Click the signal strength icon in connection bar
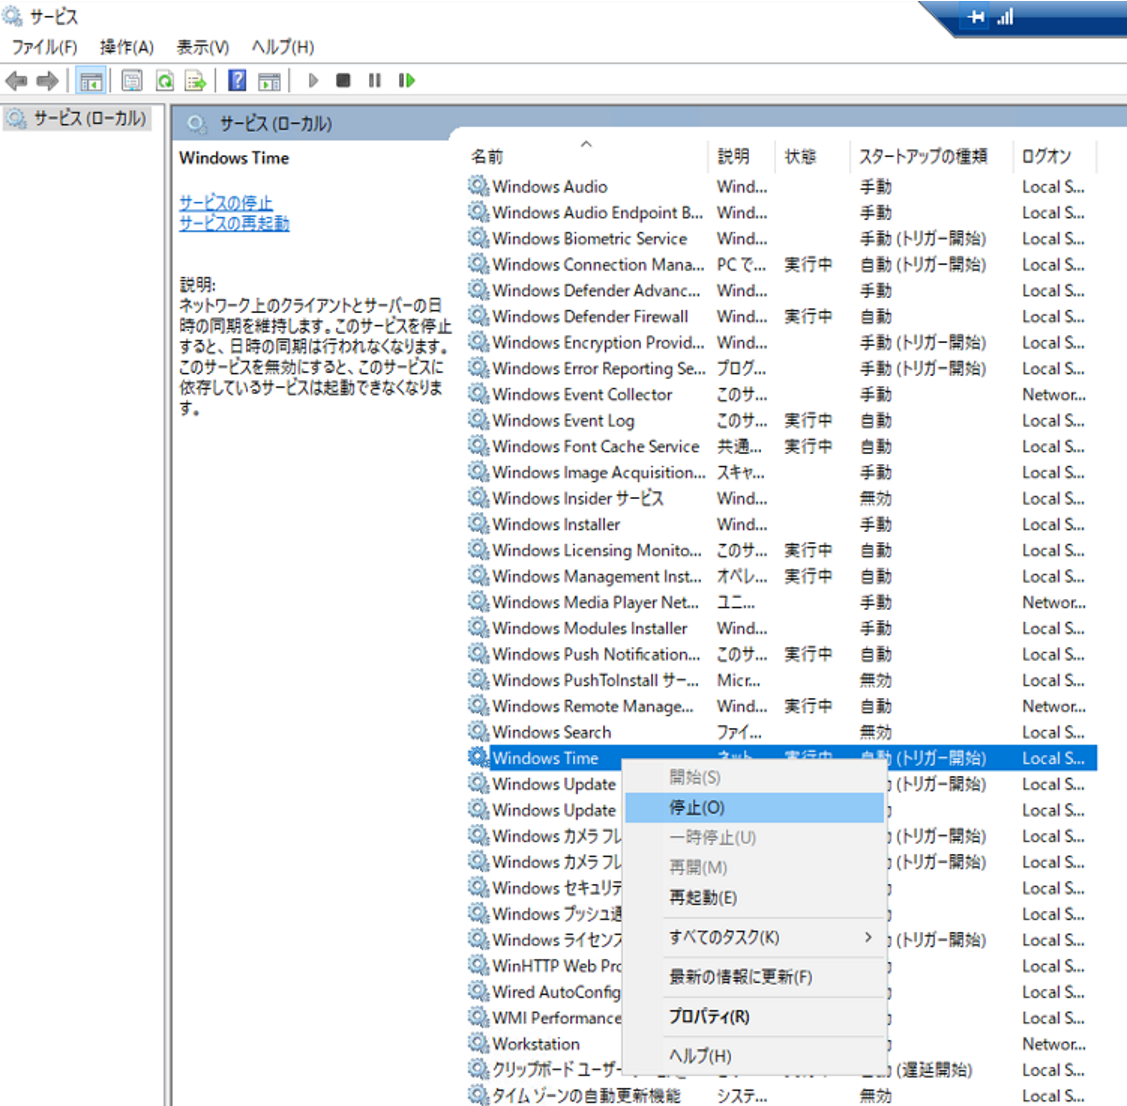This screenshot has height=1106, width=1127. [1005, 17]
